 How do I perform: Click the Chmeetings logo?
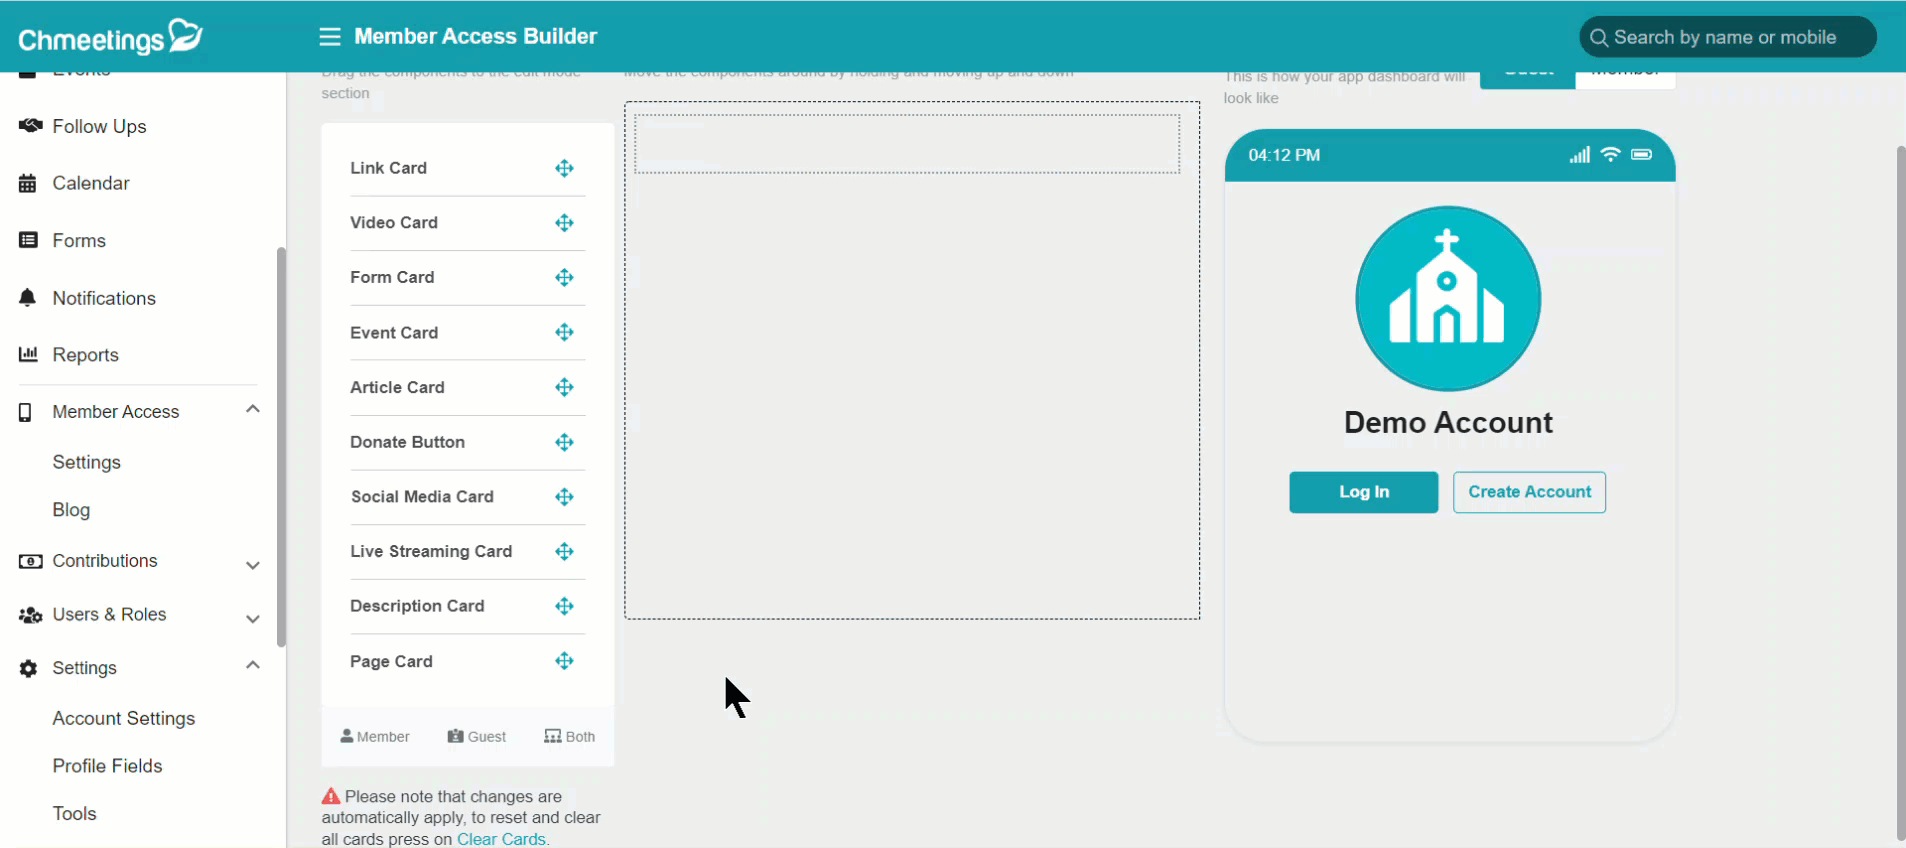(110, 37)
